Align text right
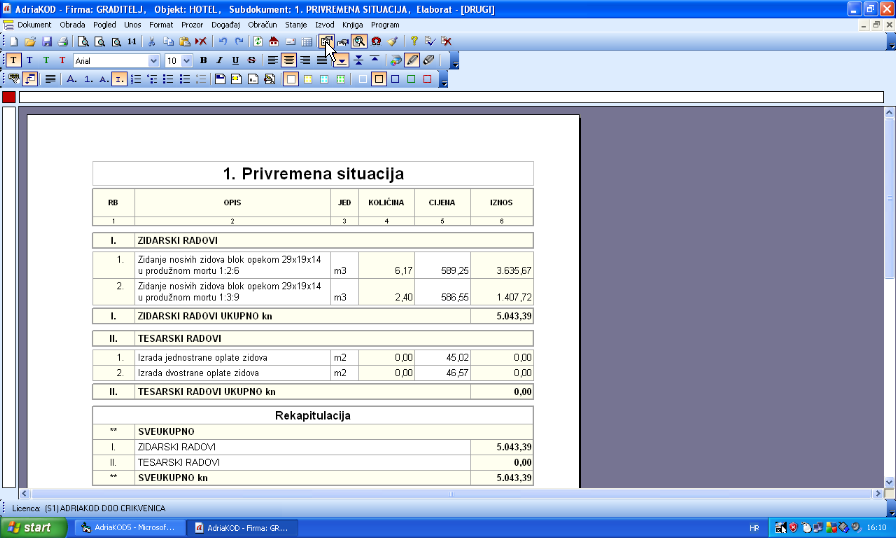The height and width of the screenshot is (538, 896). coord(305,60)
